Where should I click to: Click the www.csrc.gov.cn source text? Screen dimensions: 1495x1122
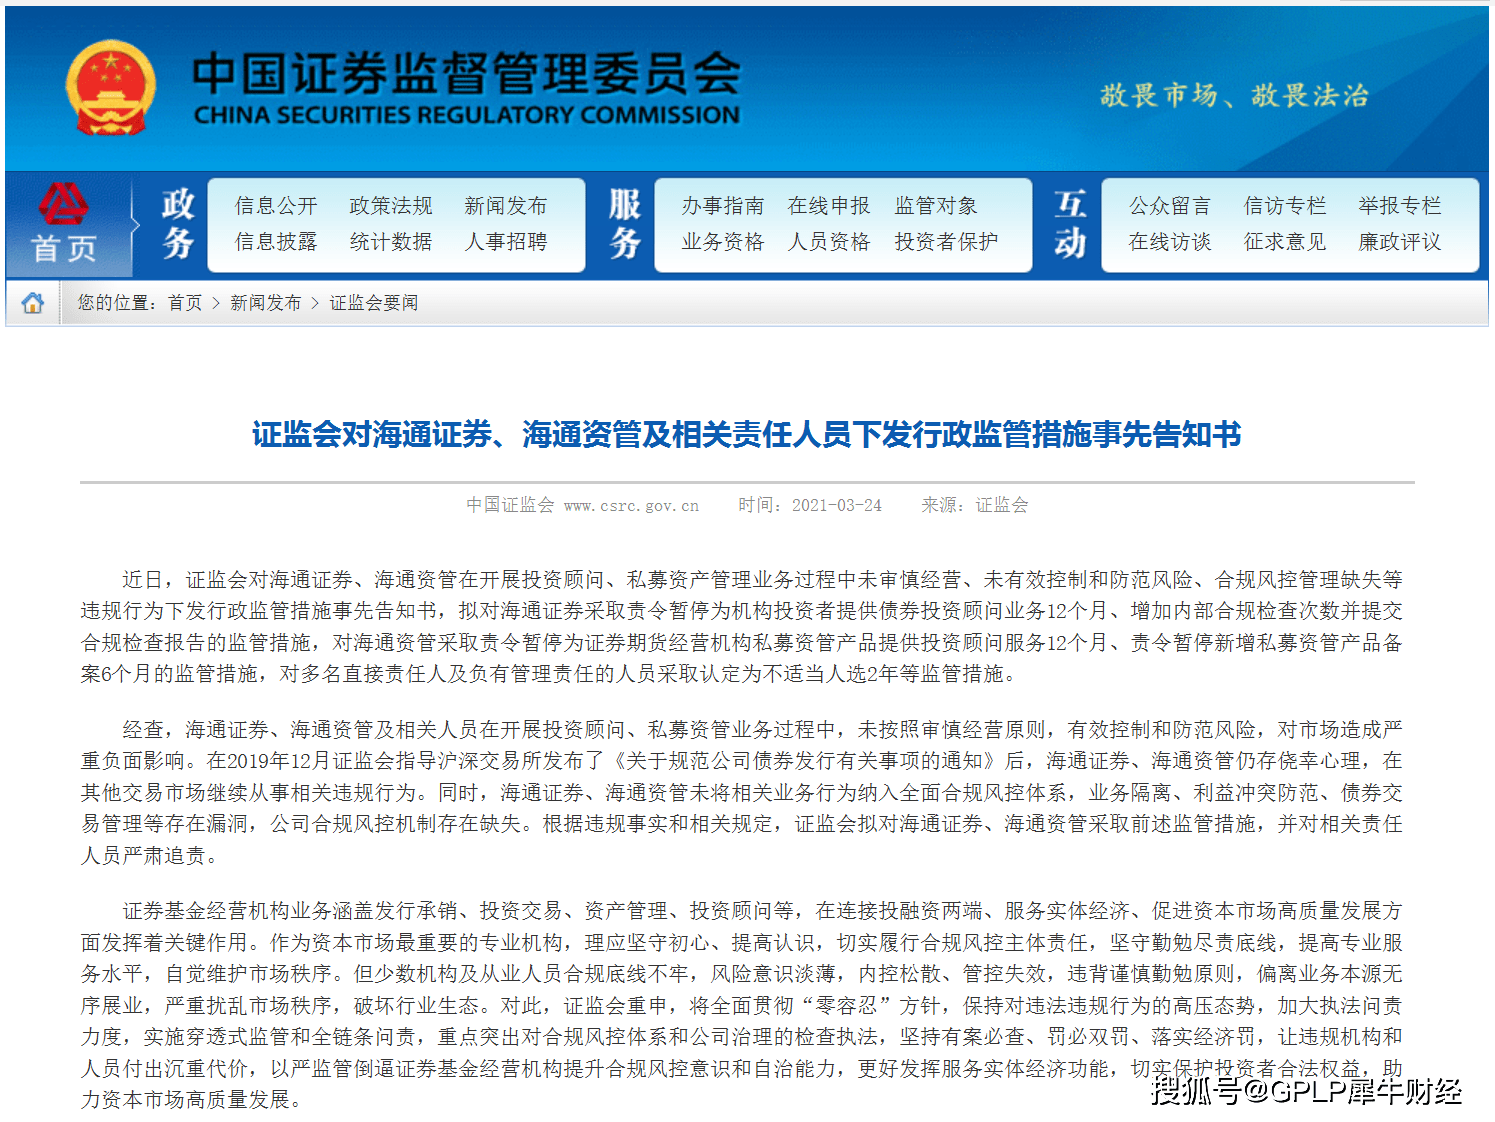[x=631, y=506]
